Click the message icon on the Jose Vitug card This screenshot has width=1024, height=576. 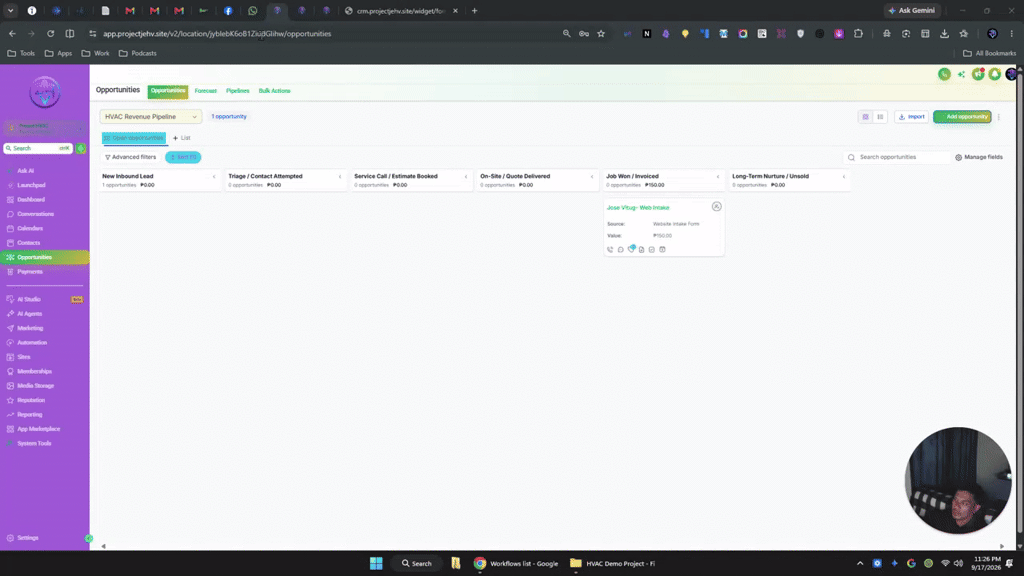click(620, 249)
